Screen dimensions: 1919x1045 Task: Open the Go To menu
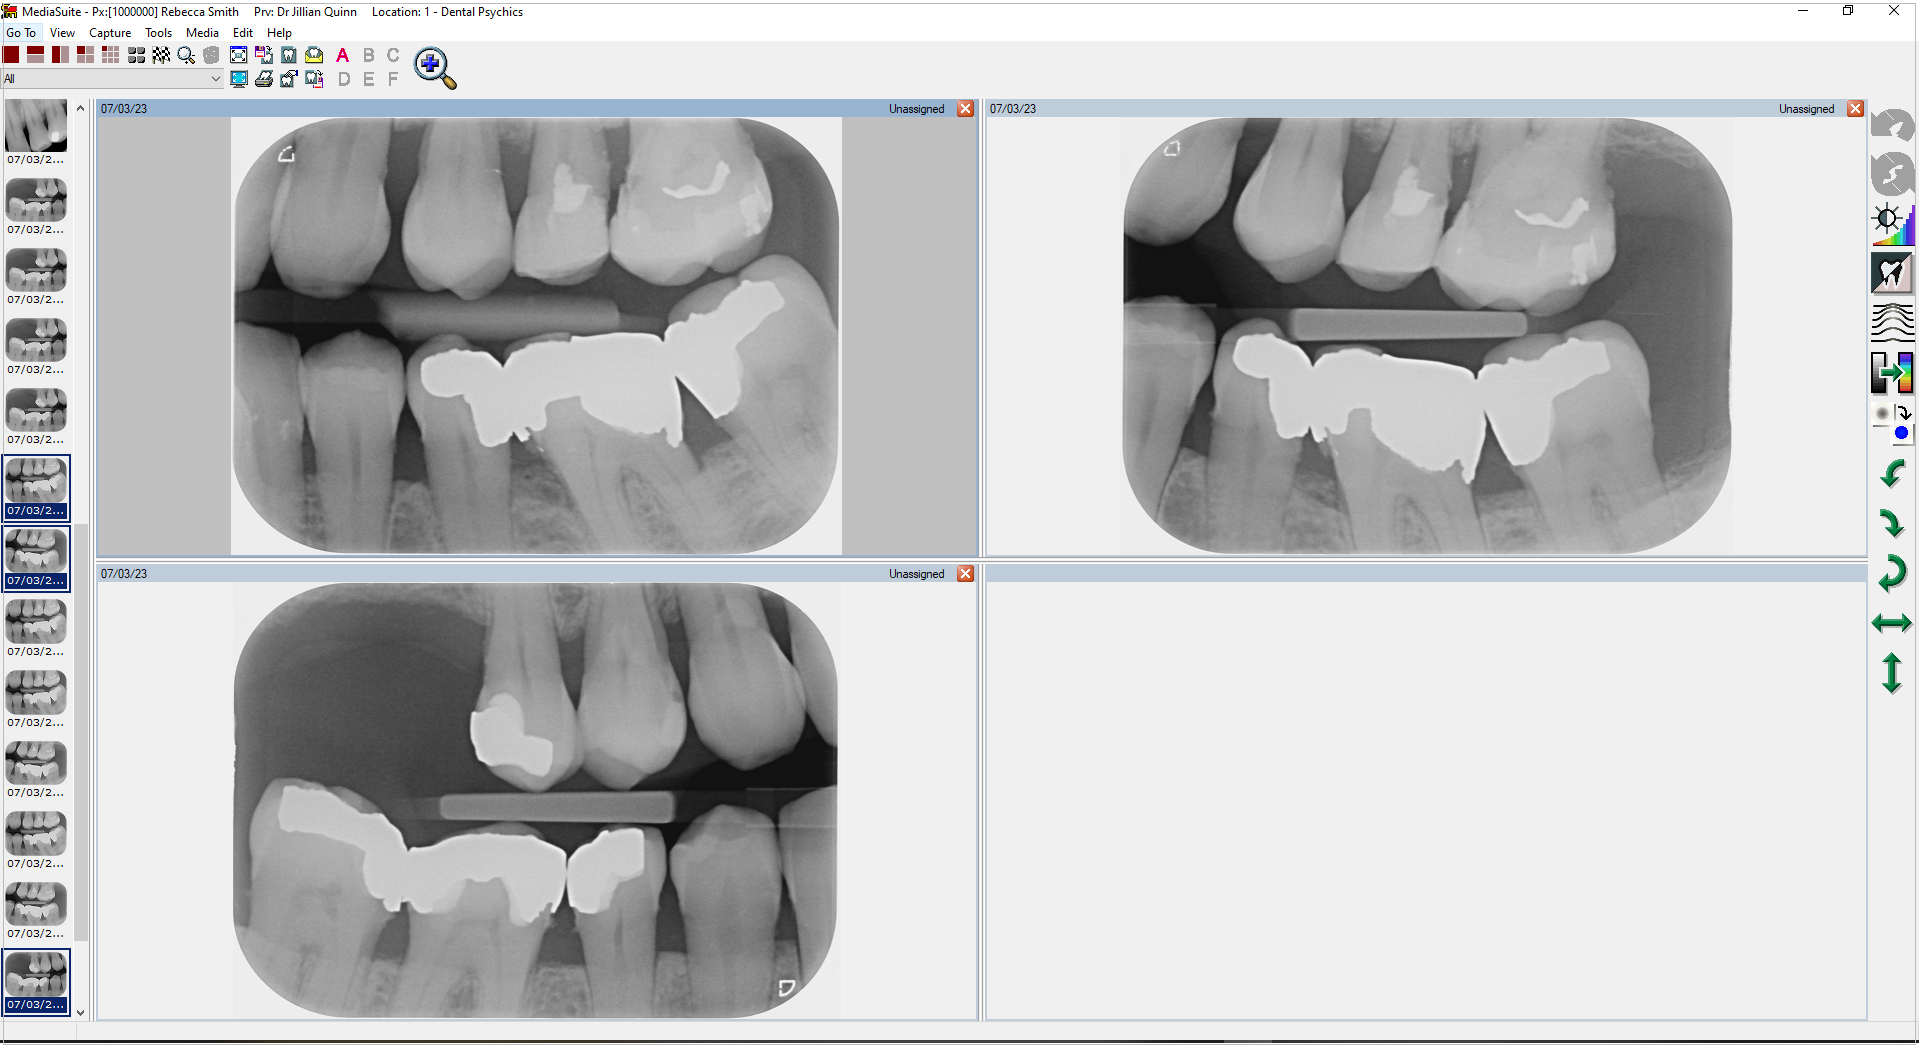click(x=21, y=33)
